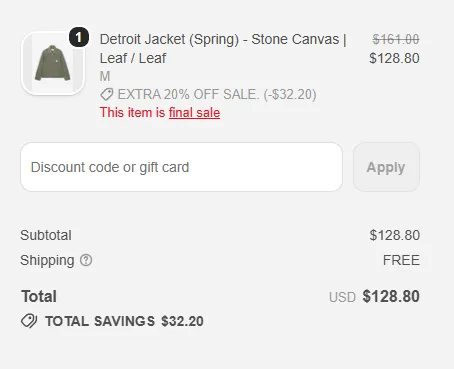Click the struck-through $161.00 original price
This screenshot has width=454, height=369.
pos(396,39)
